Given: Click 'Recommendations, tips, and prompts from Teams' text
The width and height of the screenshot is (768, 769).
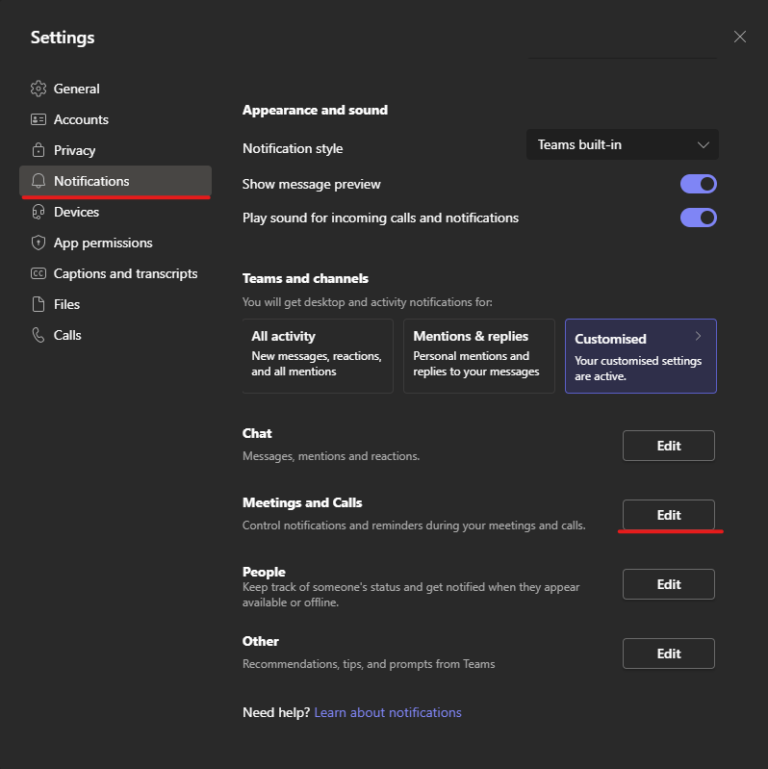Looking at the screenshot, I should [x=369, y=664].
